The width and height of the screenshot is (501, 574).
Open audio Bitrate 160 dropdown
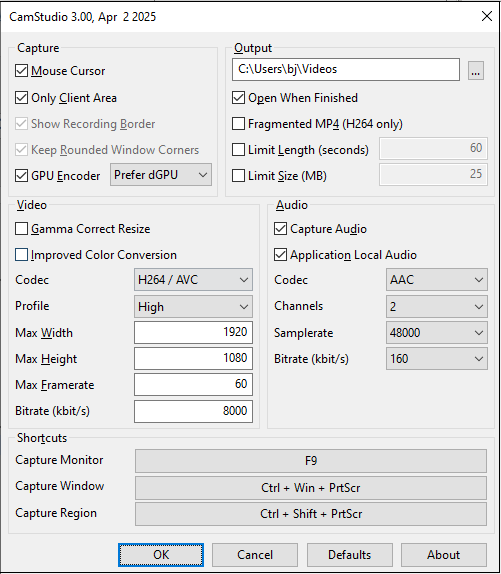click(x=437, y=358)
